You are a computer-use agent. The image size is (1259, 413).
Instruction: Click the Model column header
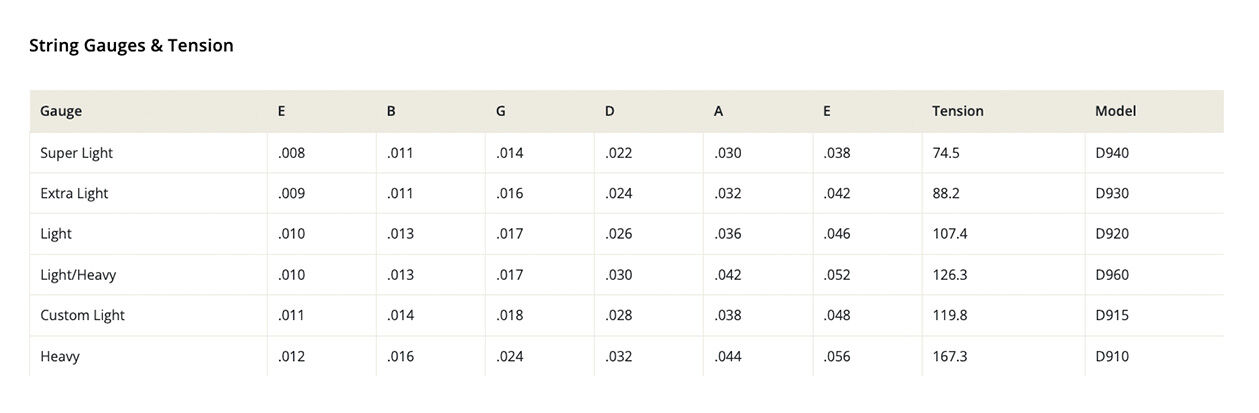click(x=1115, y=111)
